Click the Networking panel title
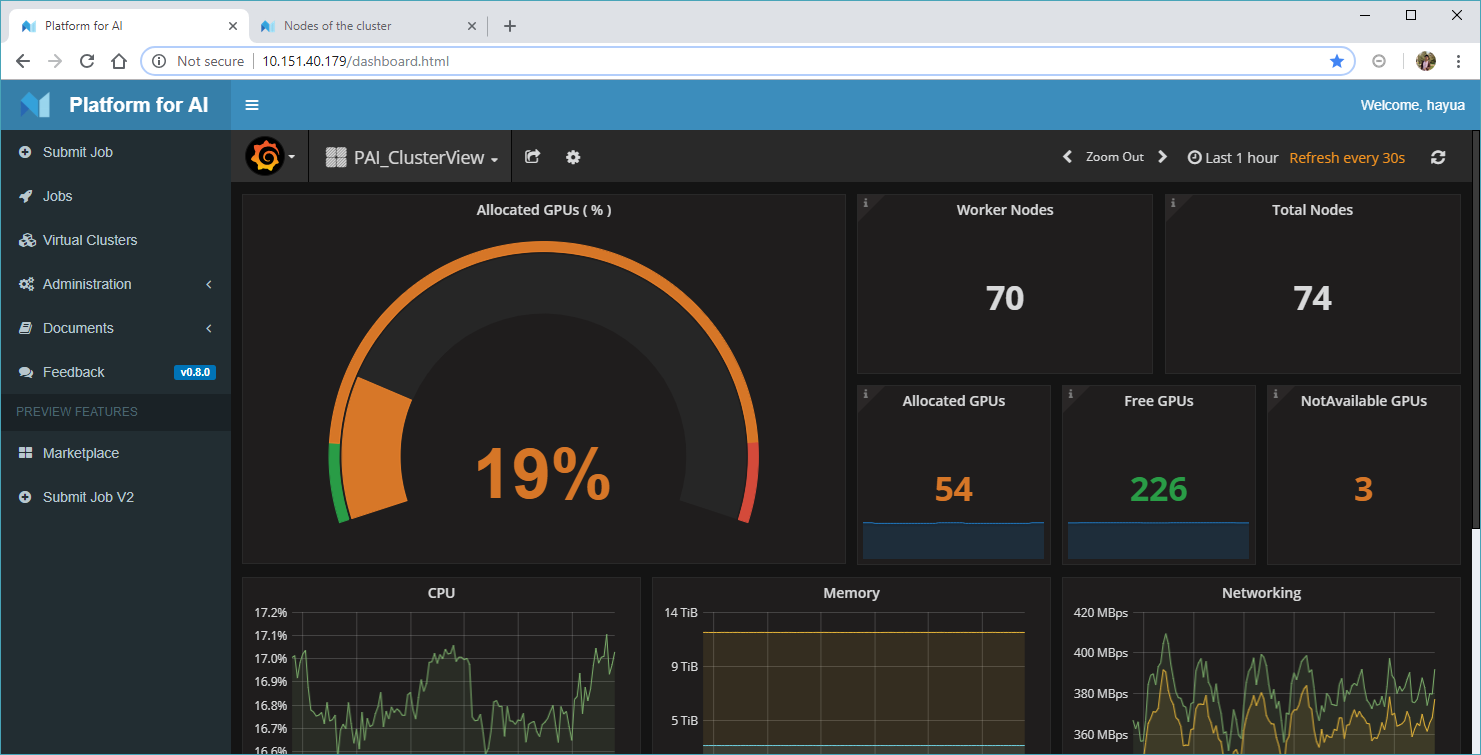This screenshot has width=1481, height=755. click(1261, 593)
